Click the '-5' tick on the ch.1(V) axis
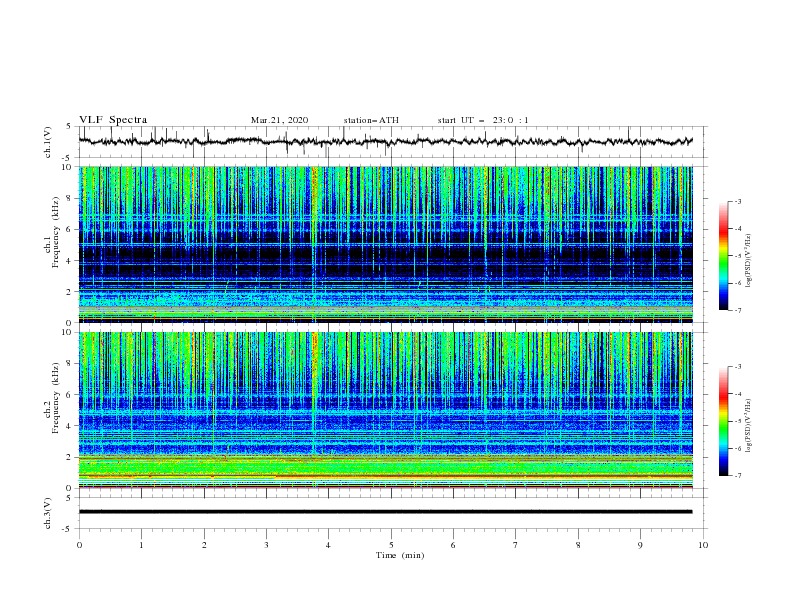Image resolution: width=792 pixels, height=612 pixels. (68, 158)
